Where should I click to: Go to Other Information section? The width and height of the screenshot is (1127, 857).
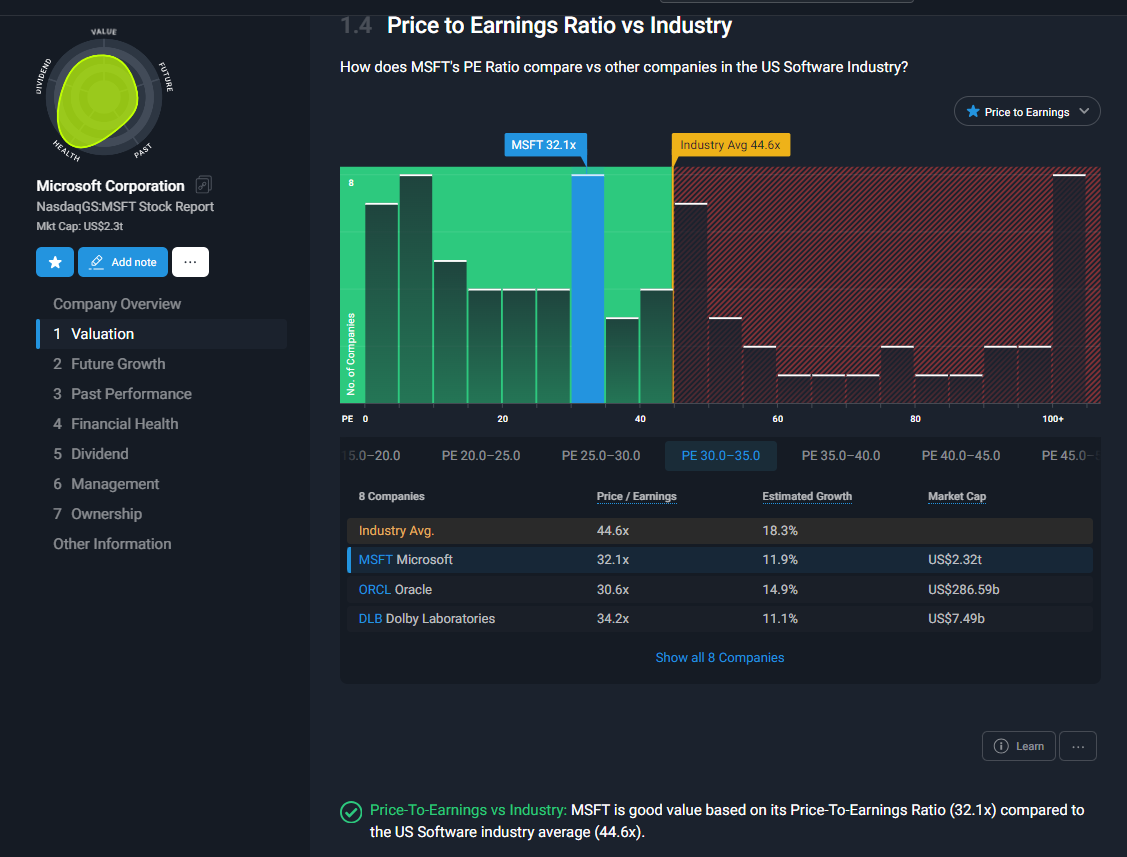tap(112, 544)
